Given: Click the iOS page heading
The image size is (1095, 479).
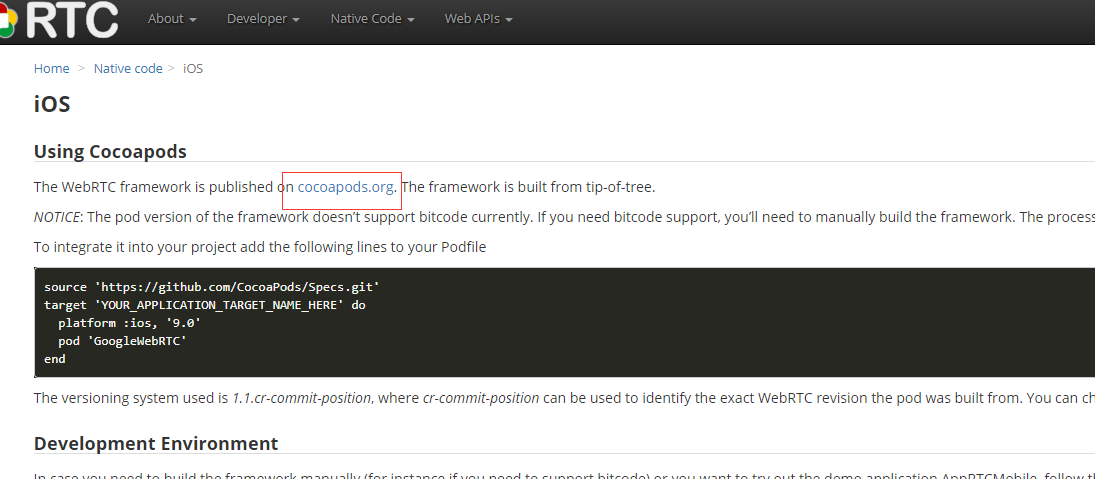Looking at the screenshot, I should [52, 105].
